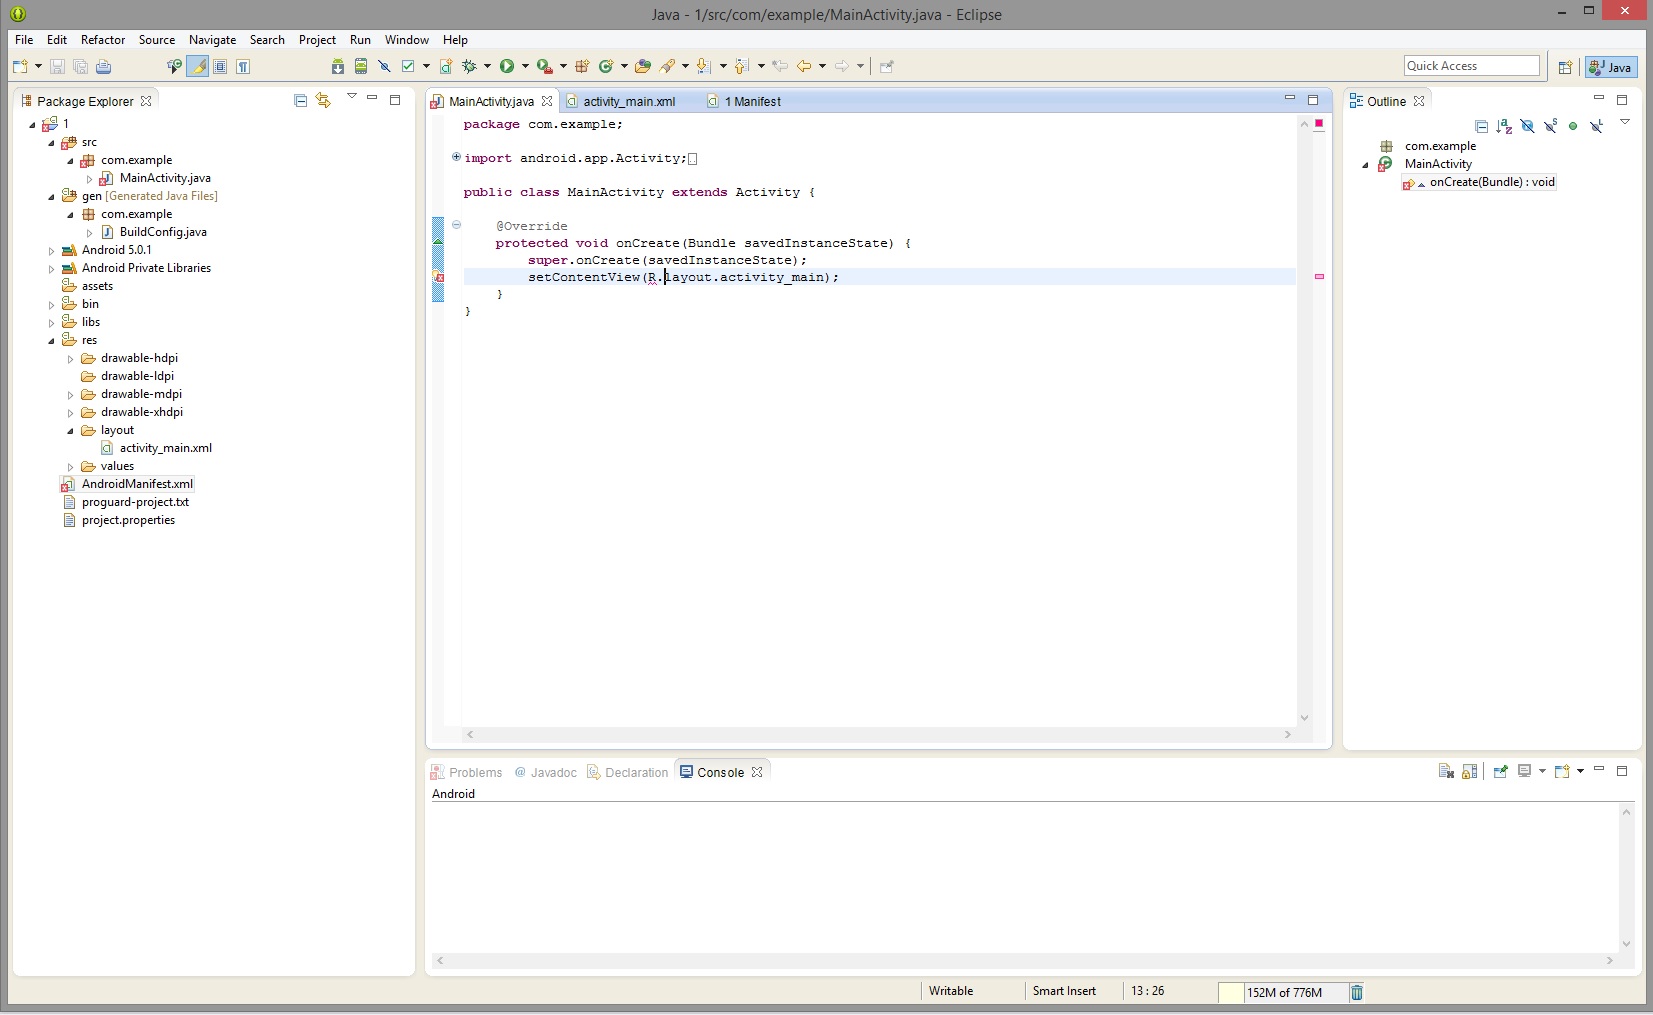Toggle Hide Fields in Outline view
This screenshot has width=1653, height=1015.
[1527, 126]
